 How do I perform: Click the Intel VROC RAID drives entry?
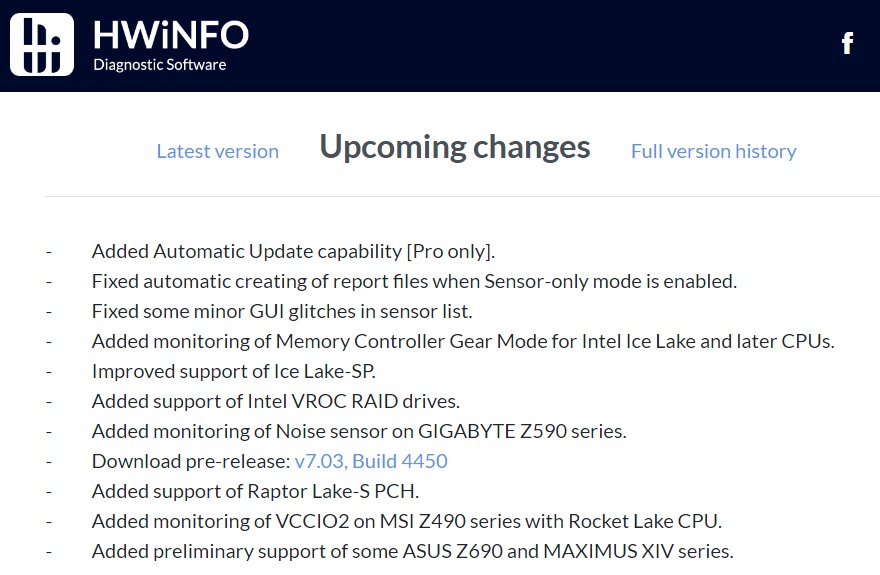click(x=276, y=401)
